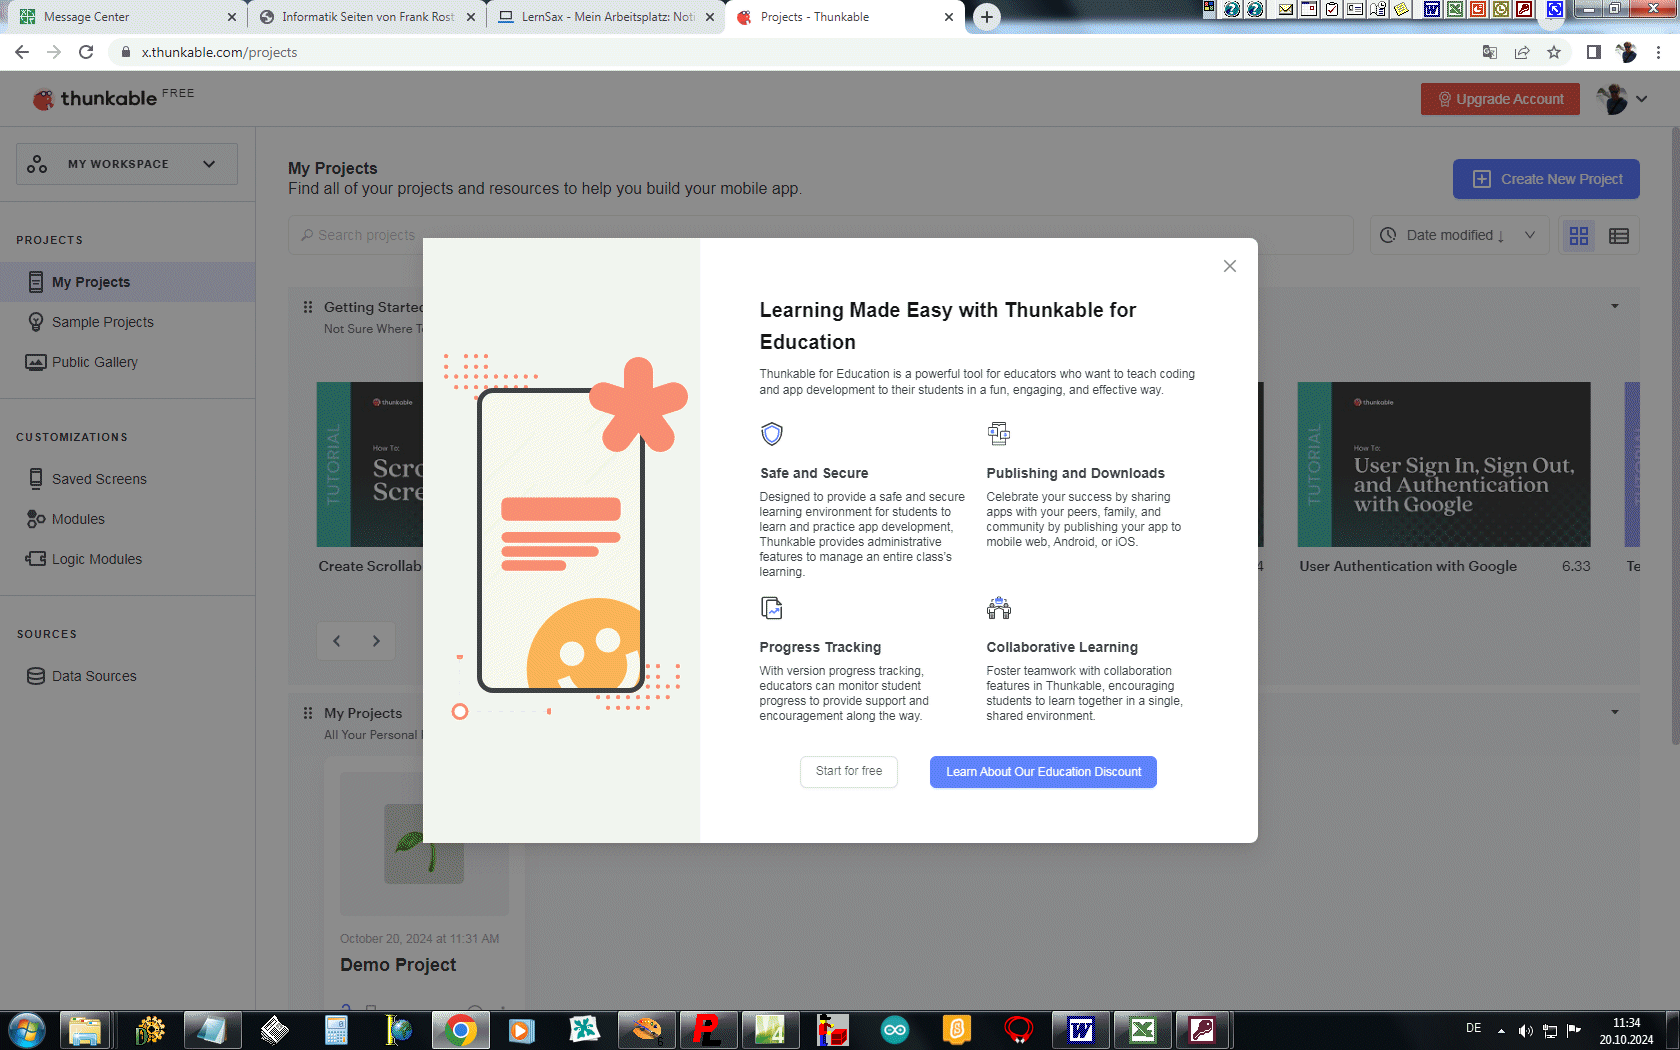This screenshot has width=1680, height=1050.
Task: Click the Demo Project title
Action: [x=398, y=965]
